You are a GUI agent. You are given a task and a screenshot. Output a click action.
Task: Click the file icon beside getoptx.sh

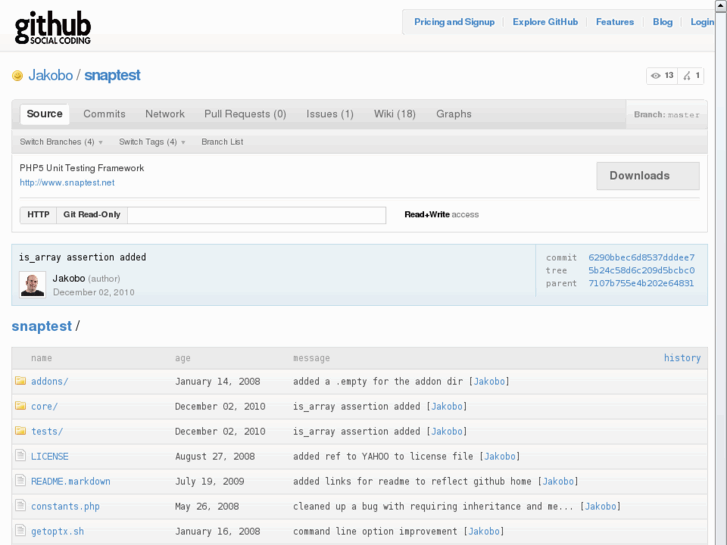pyautogui.click(x=20, y=531)
